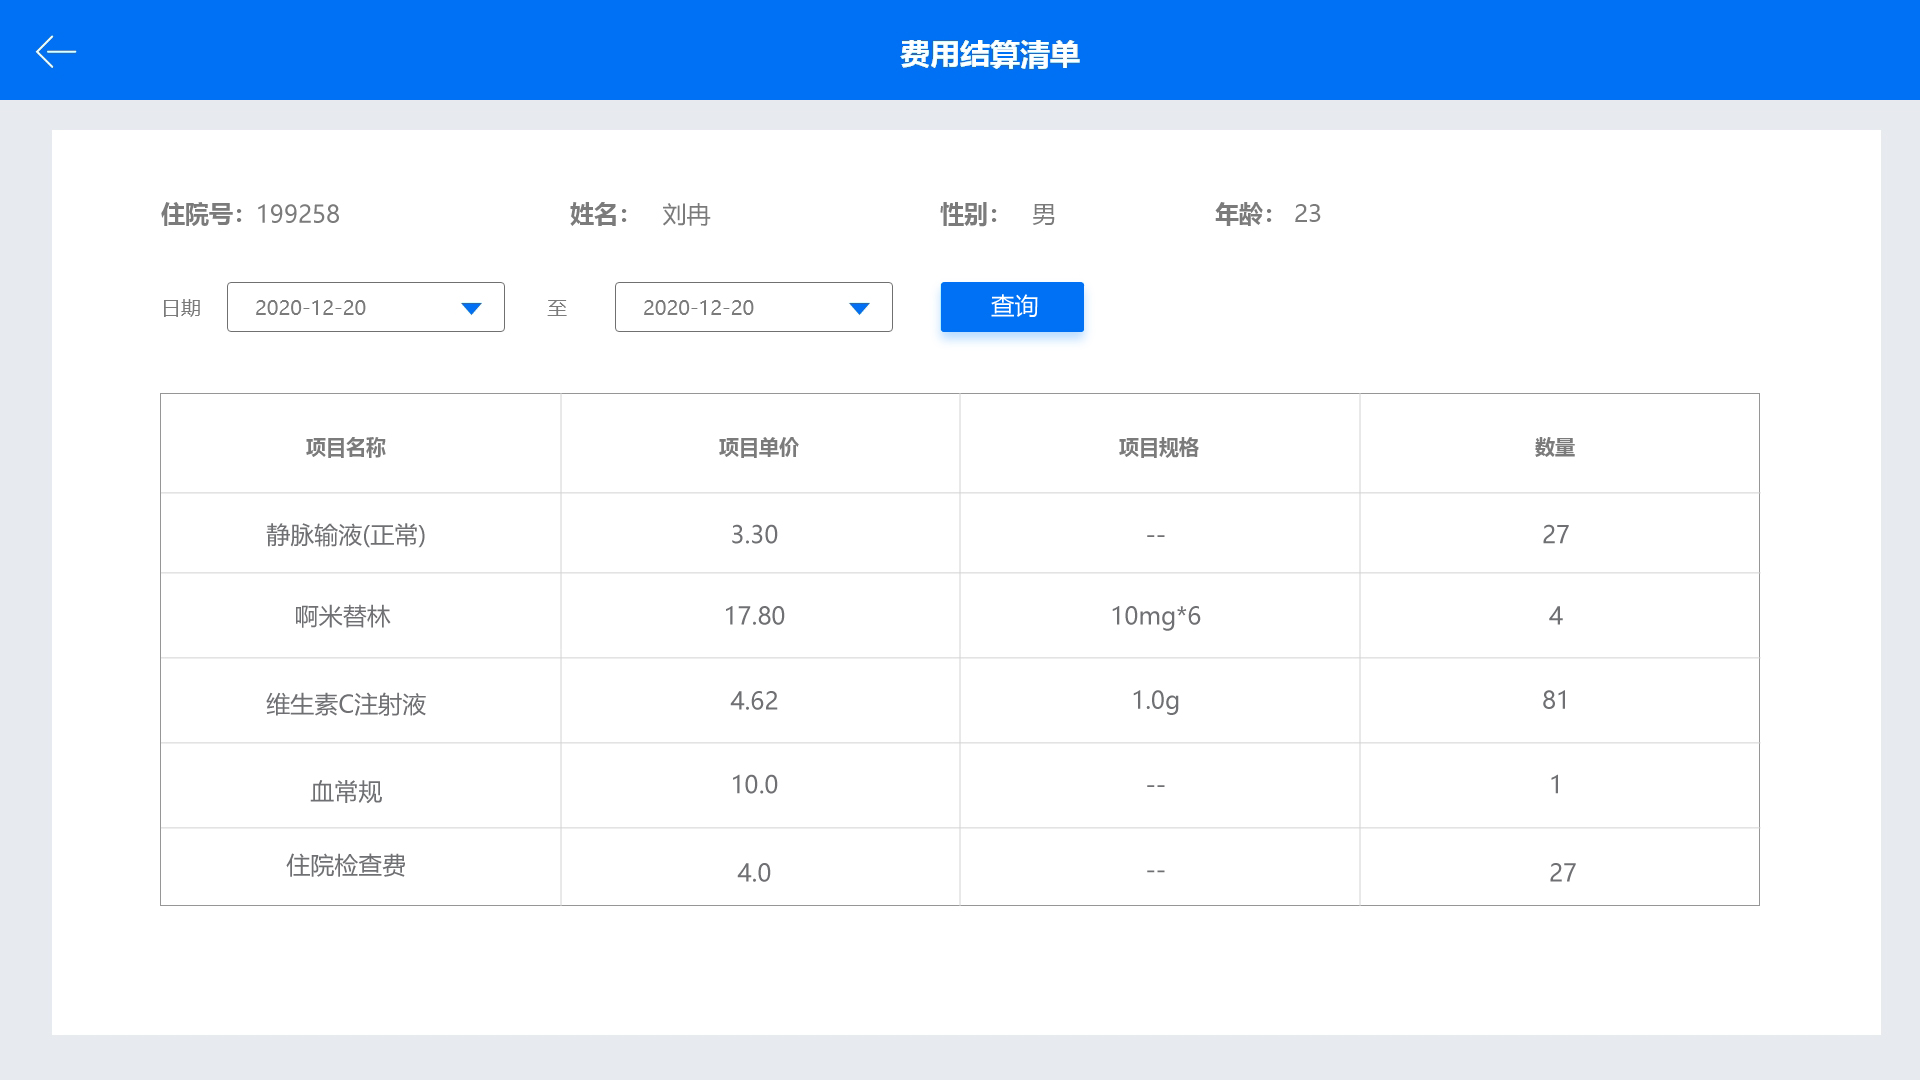Screen dimensions: 1920x1080
Task: Click unit price 17.80
Action: [754, 616]
